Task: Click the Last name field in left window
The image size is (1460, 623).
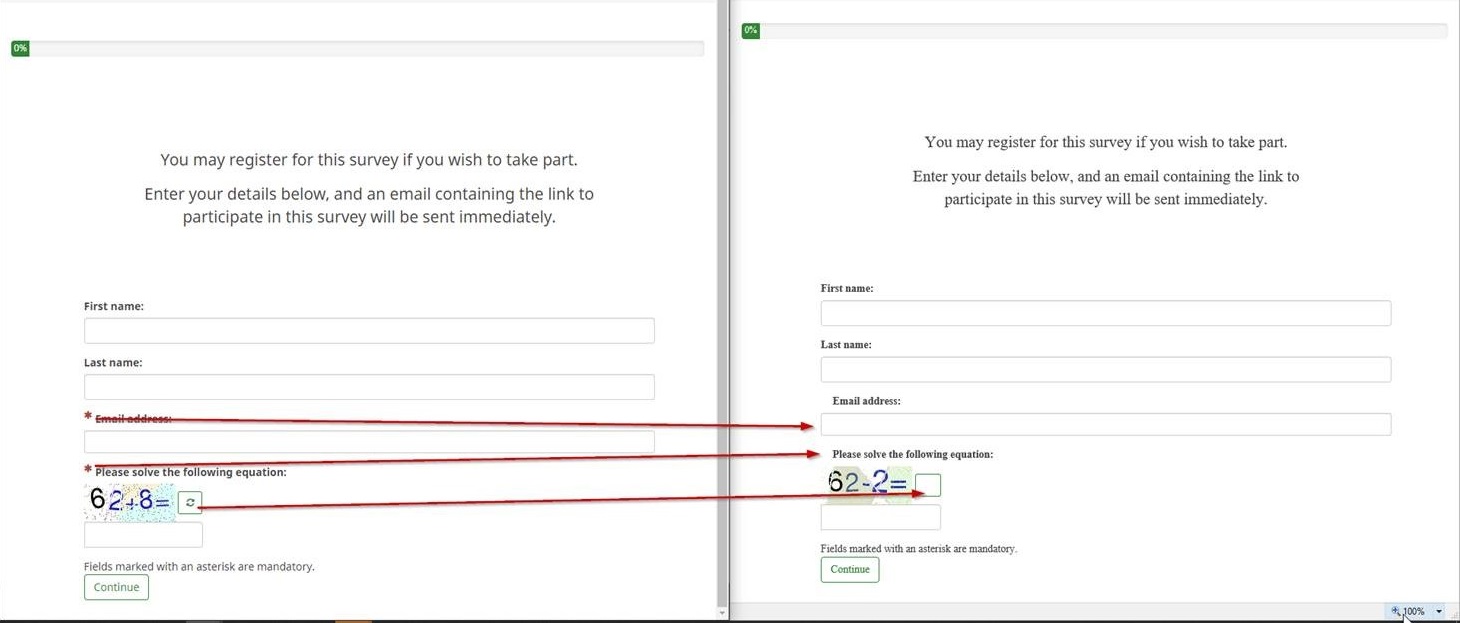Action: click(x=369, y=387)
